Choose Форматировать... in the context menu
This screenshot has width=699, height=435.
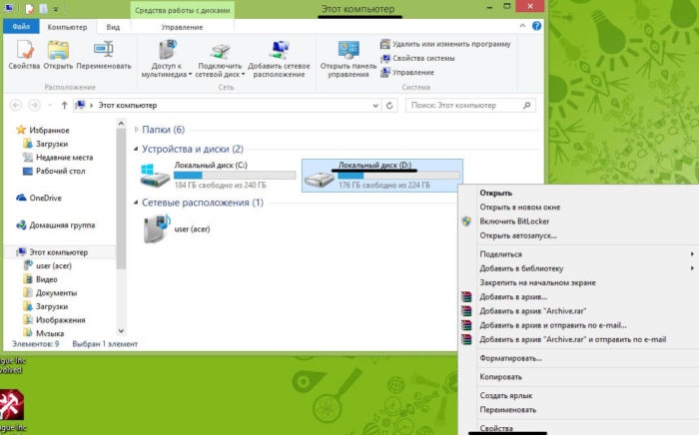(x=510, y=358)
